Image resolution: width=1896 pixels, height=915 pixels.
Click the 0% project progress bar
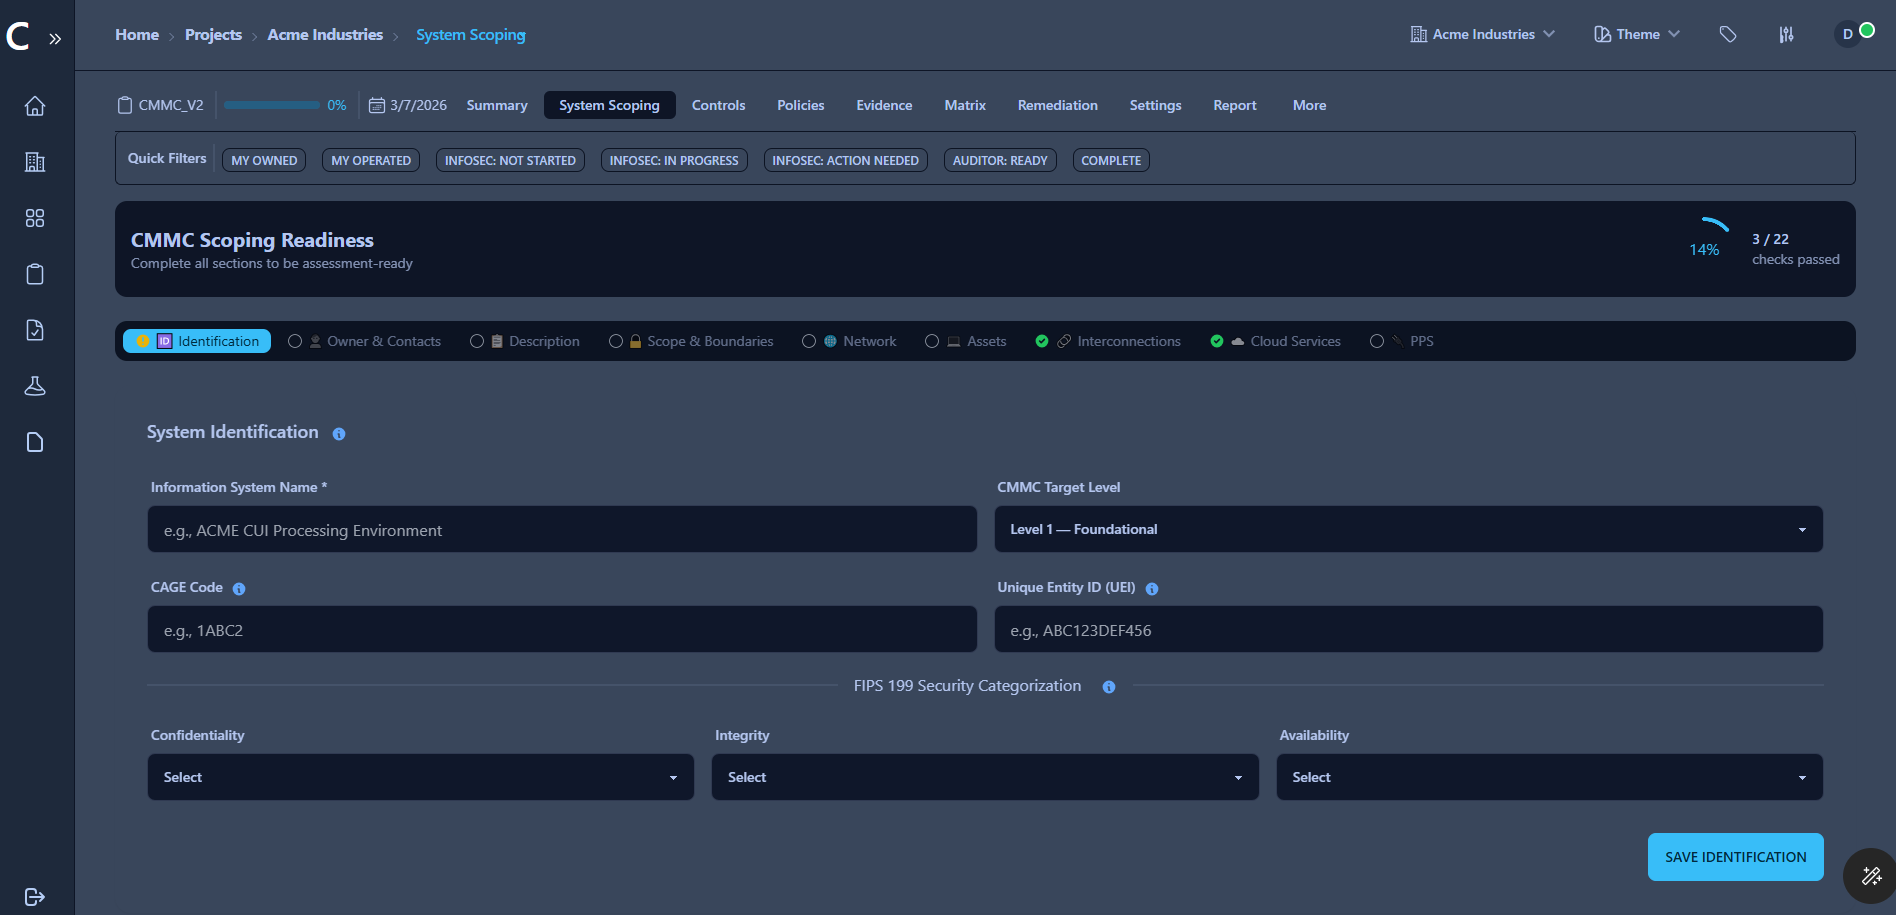click(271, 105)
